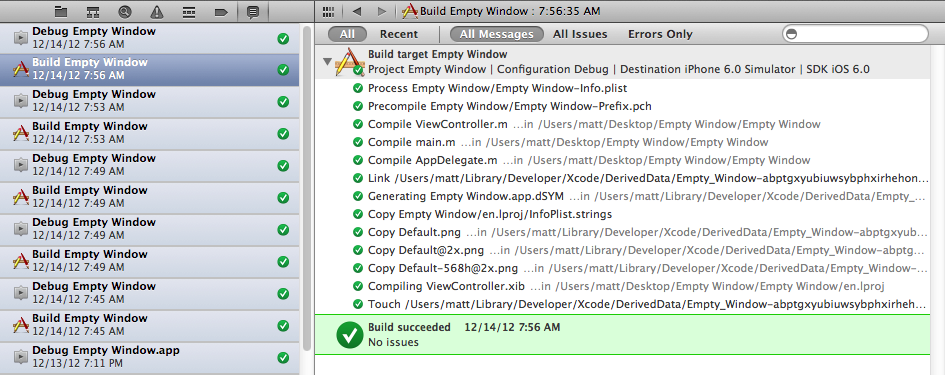The width and height of the screenshot is (945, 375).
Task: Select the Log navigator speech bubble icon
Action: pos(253,11)
